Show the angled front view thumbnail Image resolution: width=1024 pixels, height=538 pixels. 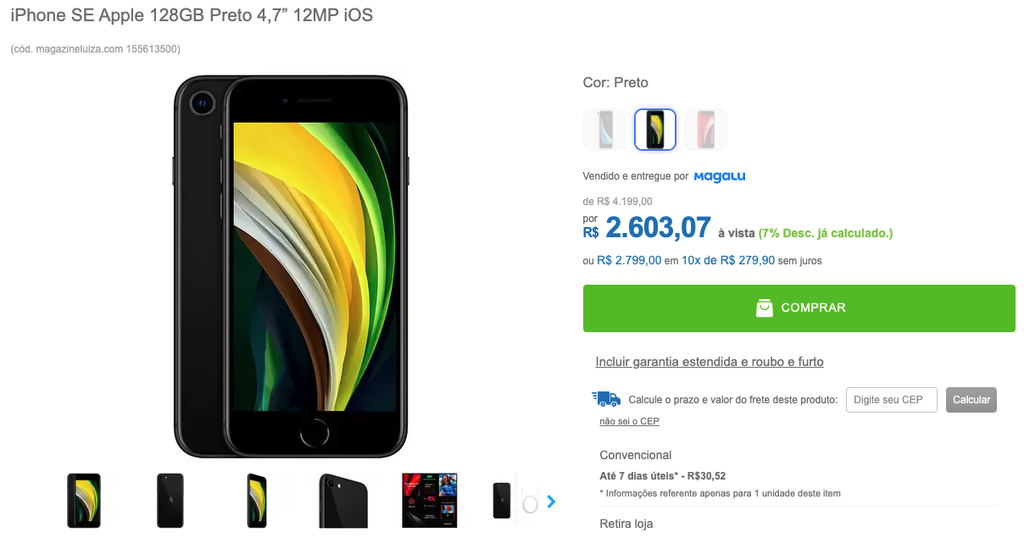257,501
